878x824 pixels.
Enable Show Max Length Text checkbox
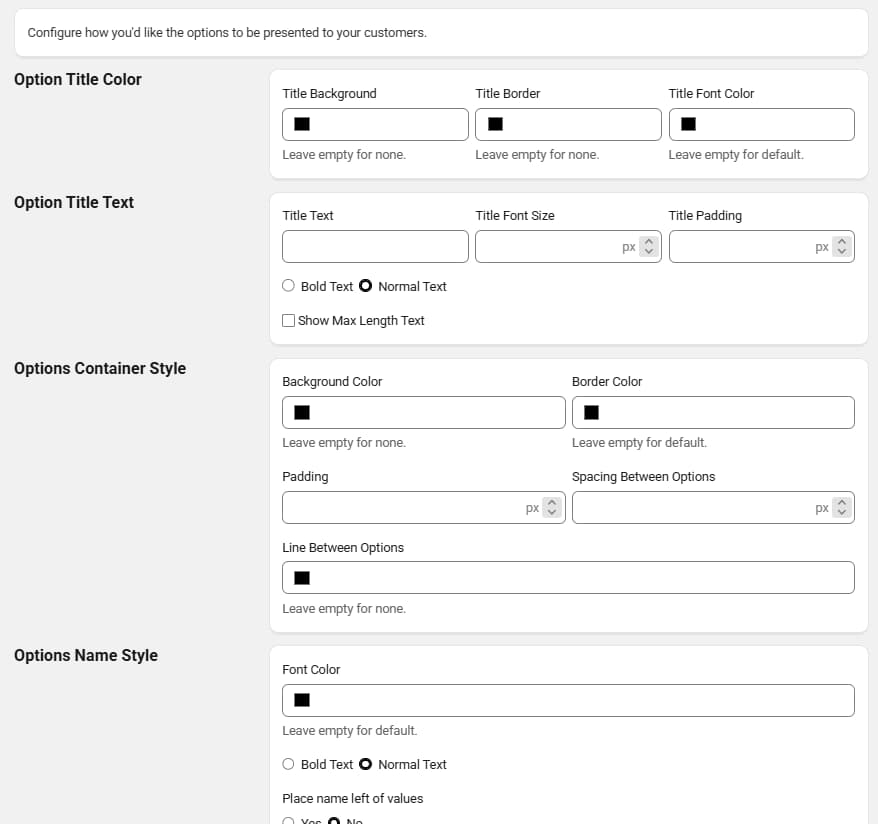(288, 320)
